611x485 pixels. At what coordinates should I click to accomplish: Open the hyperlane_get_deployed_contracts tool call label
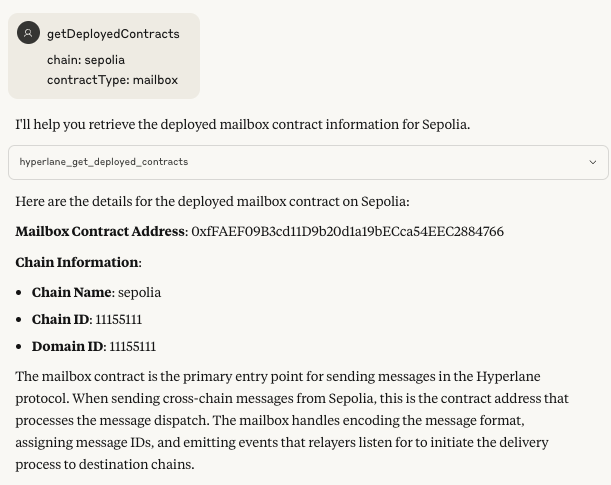pos(104,162)
